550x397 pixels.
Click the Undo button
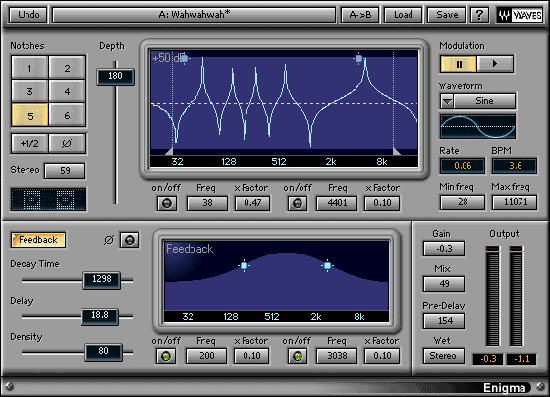coord(28,15)
